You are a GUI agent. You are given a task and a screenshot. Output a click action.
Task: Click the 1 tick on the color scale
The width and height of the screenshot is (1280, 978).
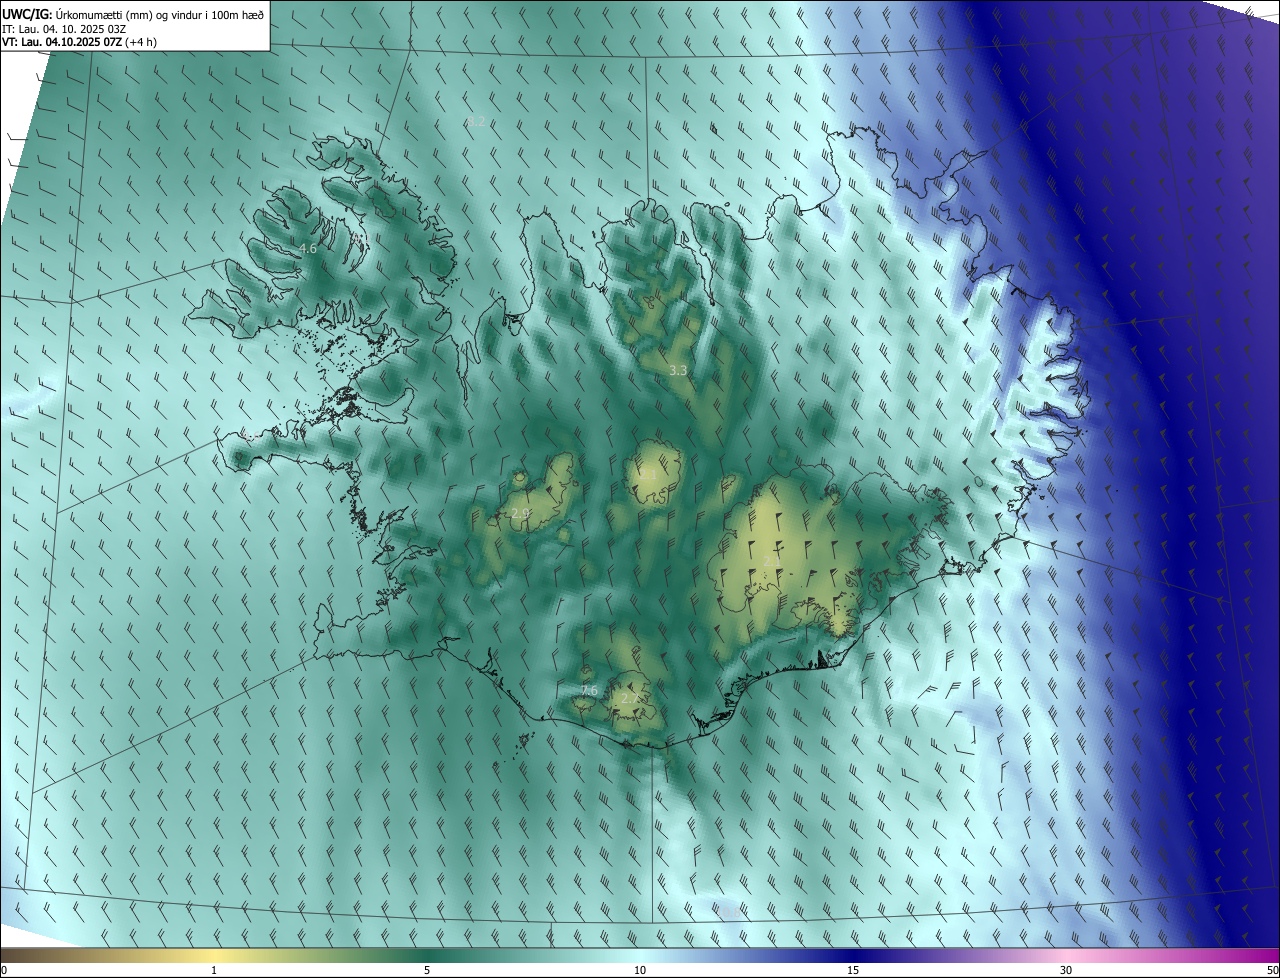(x=215, y=971)
